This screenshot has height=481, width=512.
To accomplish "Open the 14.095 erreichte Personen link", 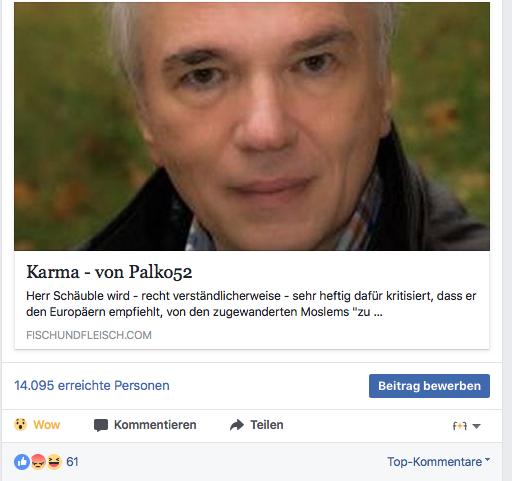I will pyautogui.click(x=92, y=386).
